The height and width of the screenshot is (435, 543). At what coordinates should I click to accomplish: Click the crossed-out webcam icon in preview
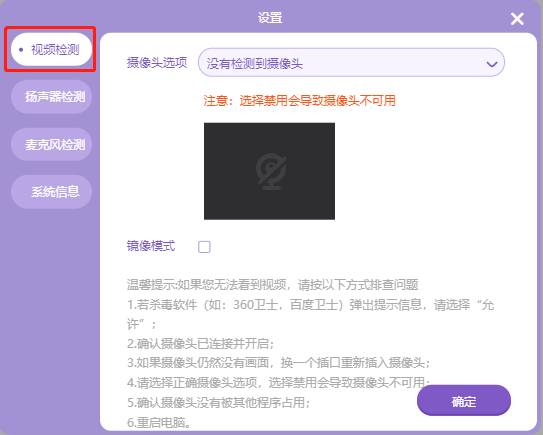[271, 171]
